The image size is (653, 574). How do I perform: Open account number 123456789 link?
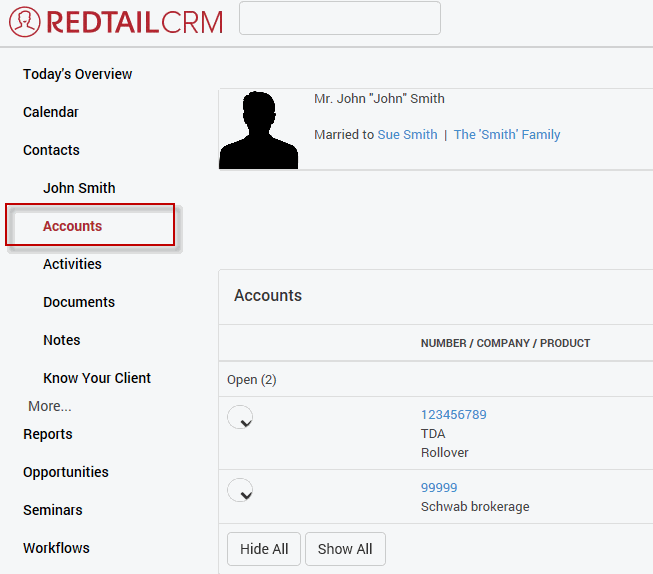pyautogui.click(x=453, y=415)
